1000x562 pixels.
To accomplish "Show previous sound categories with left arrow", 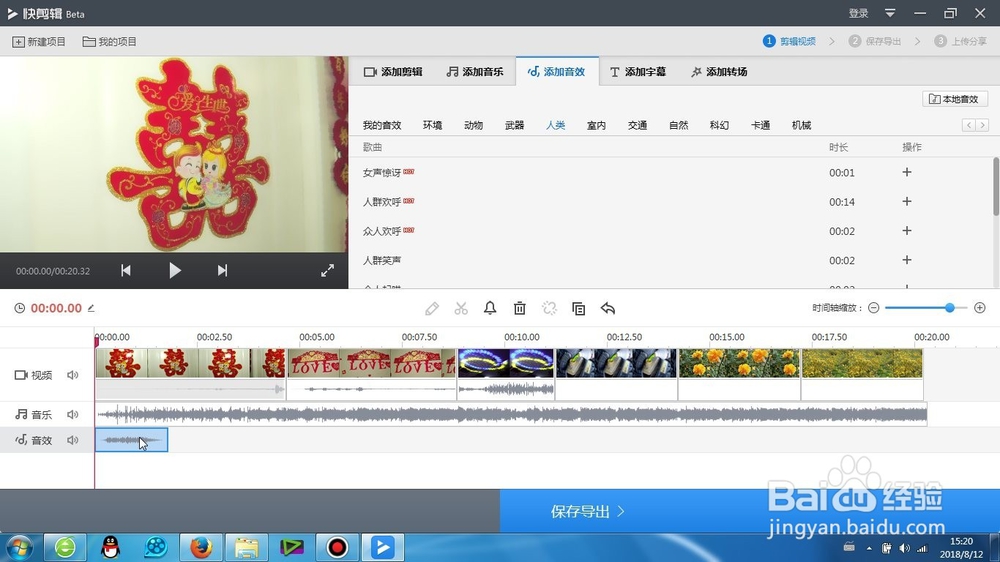I will point(969,125).
